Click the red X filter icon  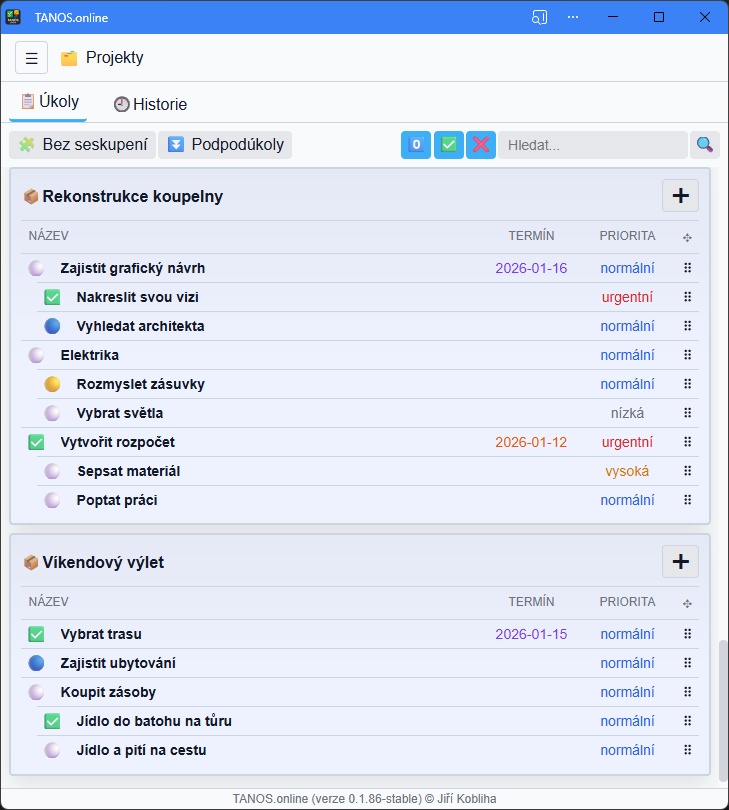(x=481, y=145)
